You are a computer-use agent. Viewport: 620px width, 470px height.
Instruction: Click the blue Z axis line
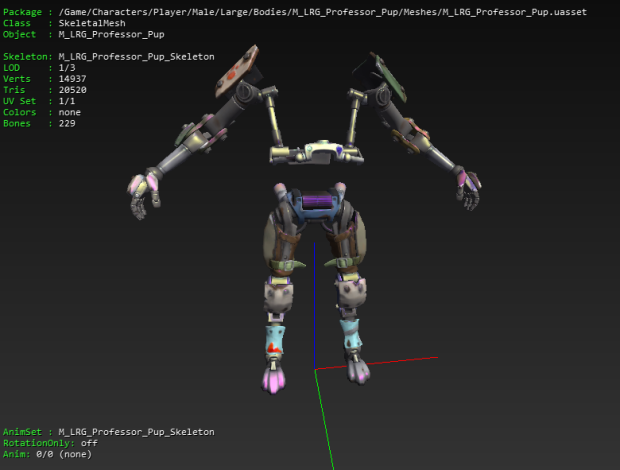point(314,306)
